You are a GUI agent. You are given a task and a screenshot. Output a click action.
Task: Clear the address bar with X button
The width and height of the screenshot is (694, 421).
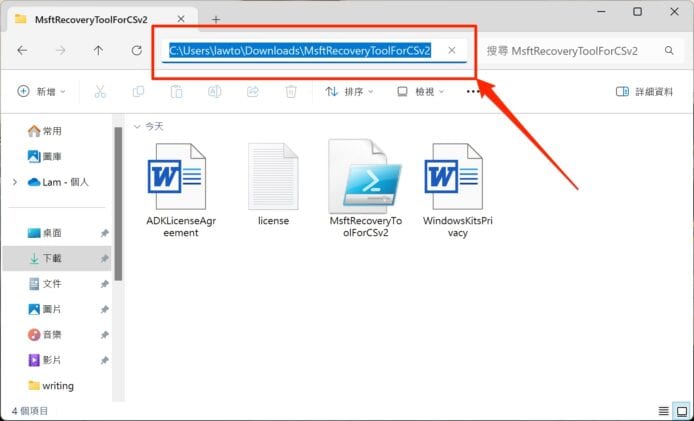click(452, 50)
